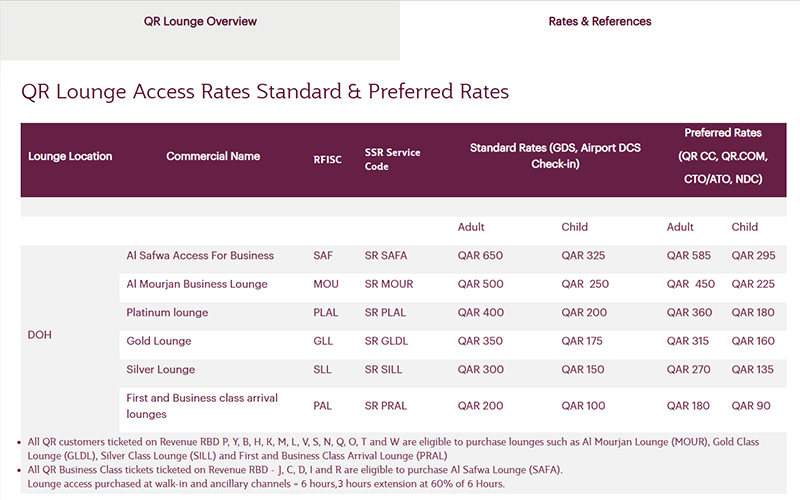Select Al Mourjan Business Lounge name

(197, 284)
